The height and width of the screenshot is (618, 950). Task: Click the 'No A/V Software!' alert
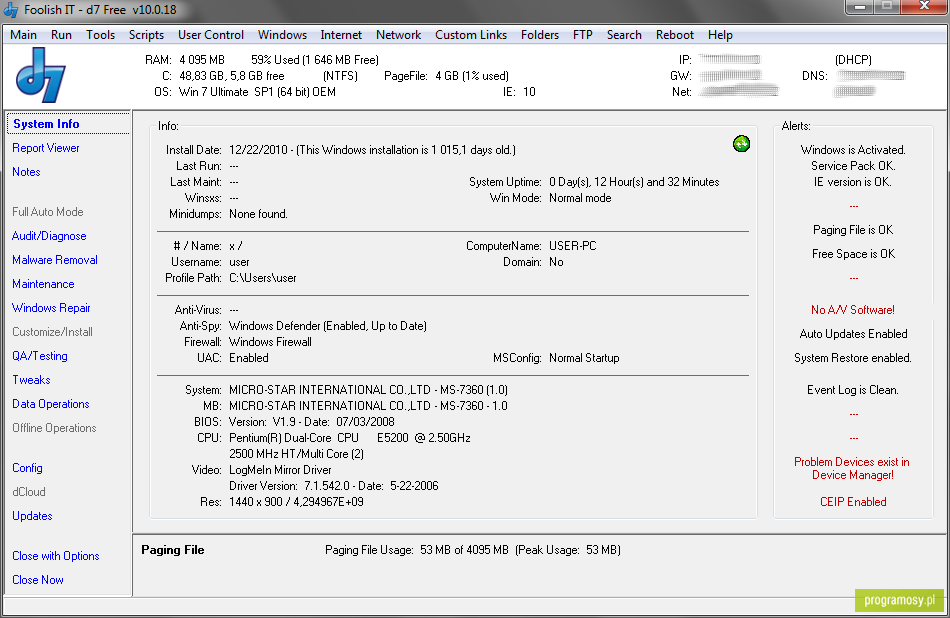pyautogui.click(x=852, y=310)
